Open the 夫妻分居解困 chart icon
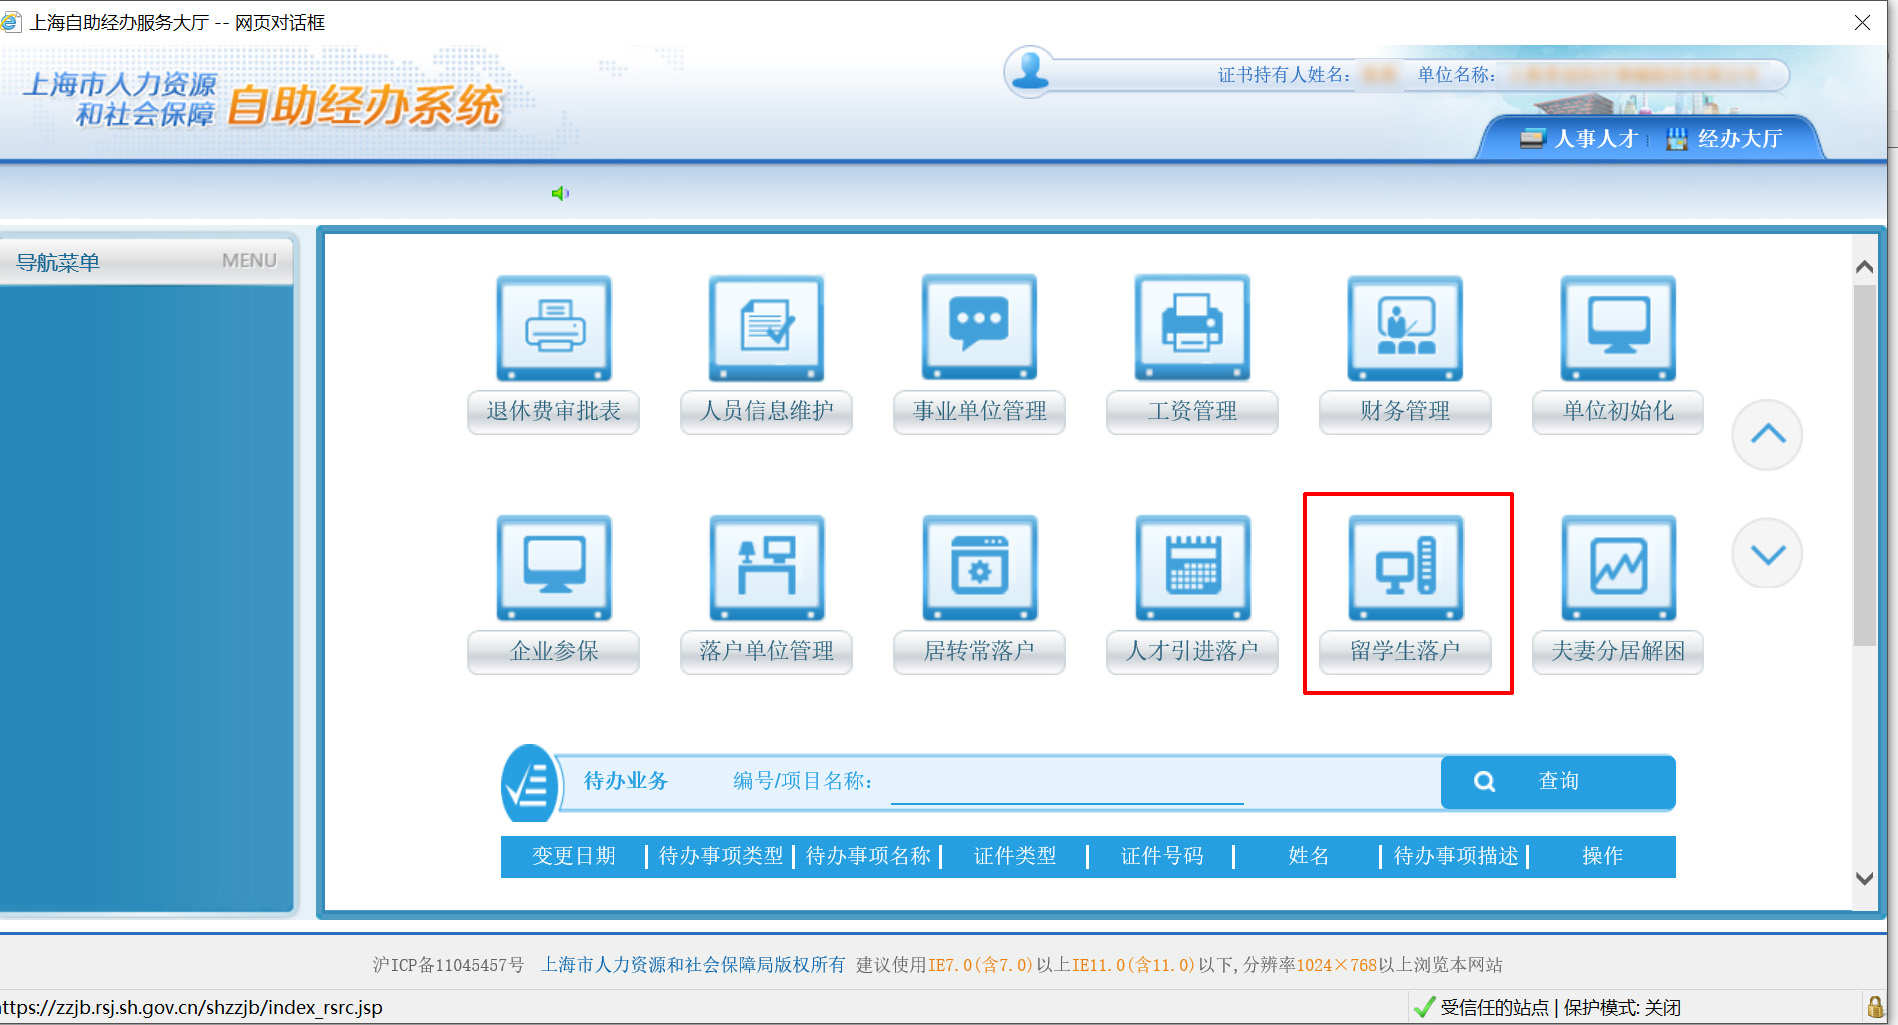This screenshot has height=1025, width=1898. tap(1618, 568)
